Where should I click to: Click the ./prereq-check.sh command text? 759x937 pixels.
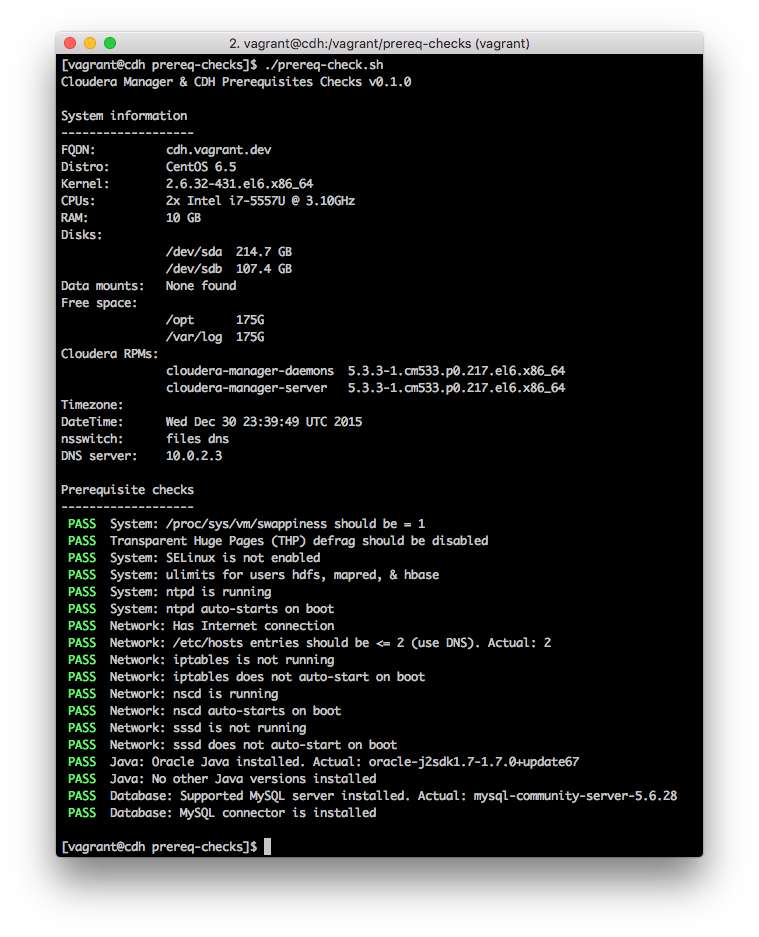point(323,65)
